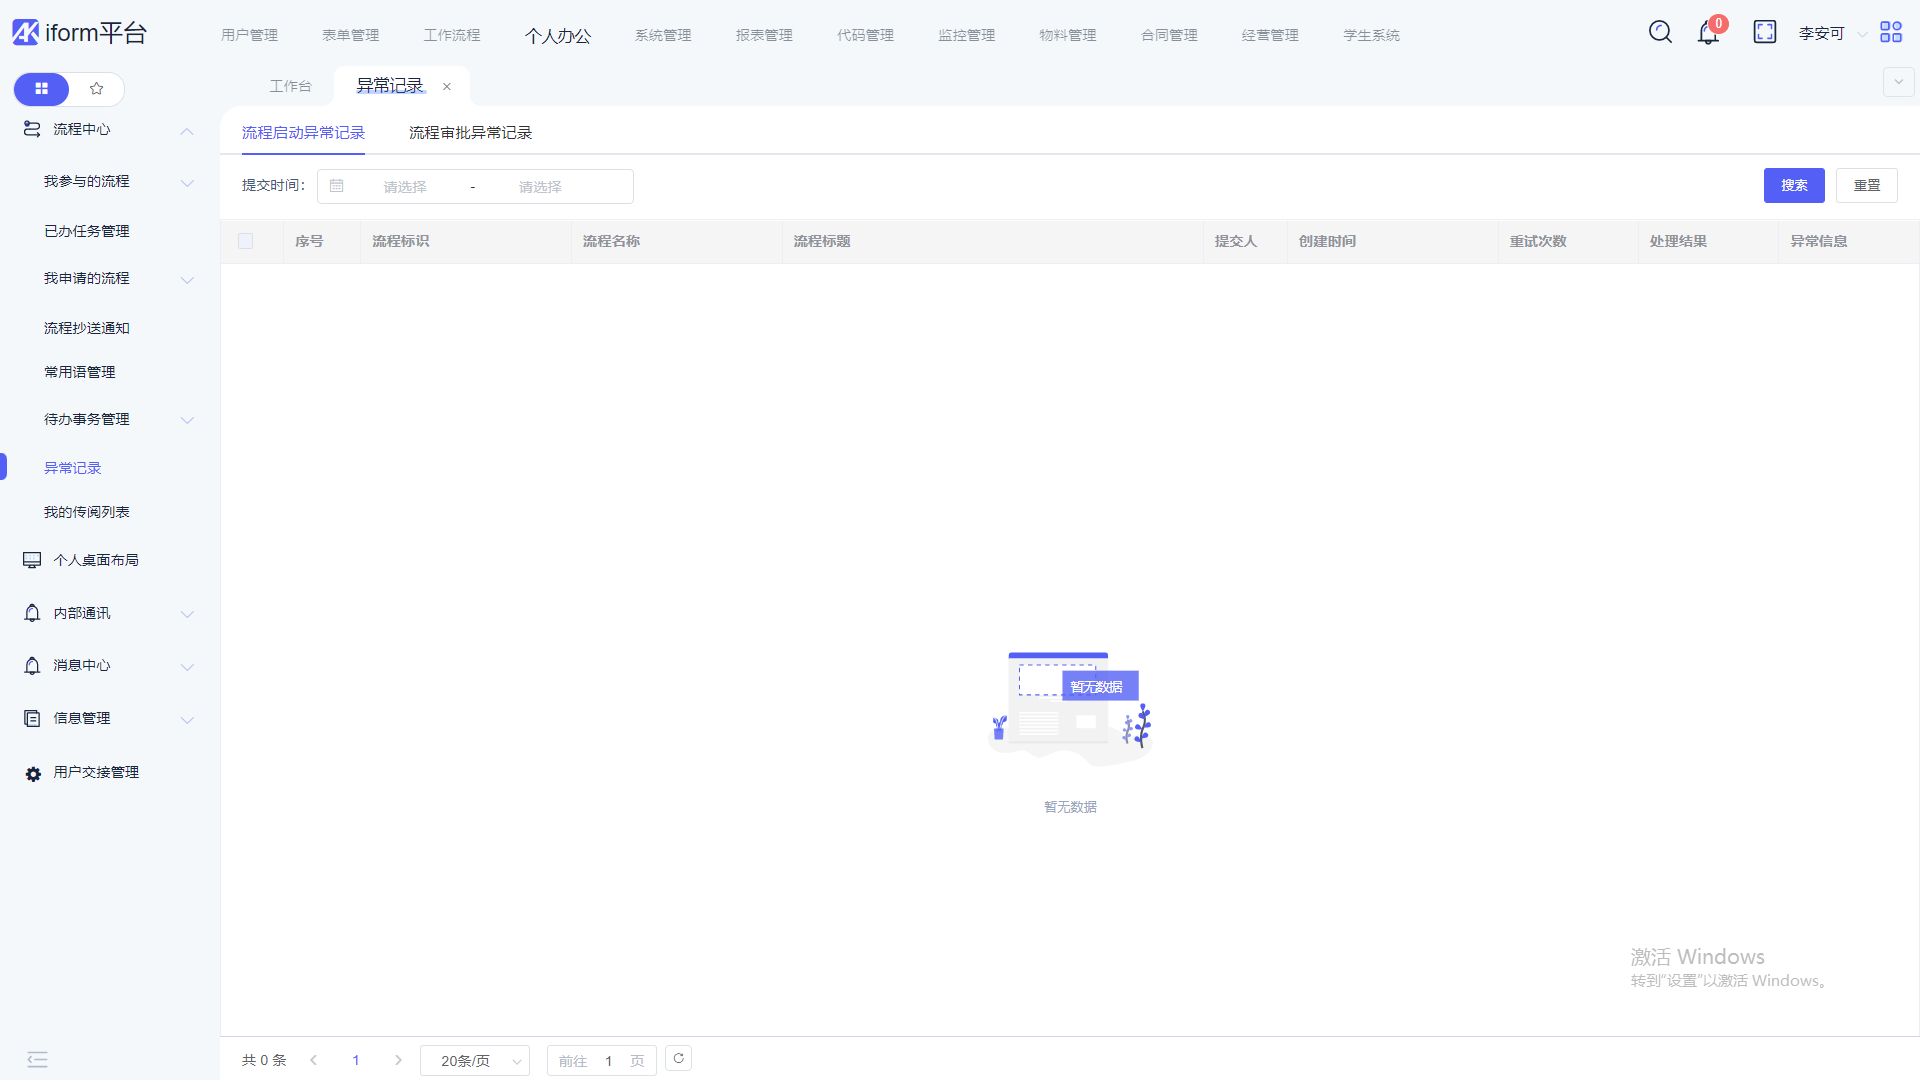Switch to 流程审批异常记录 tab
This screenshot has height=1080, width=1920.
pyautogui.click(x=470, y=133)
